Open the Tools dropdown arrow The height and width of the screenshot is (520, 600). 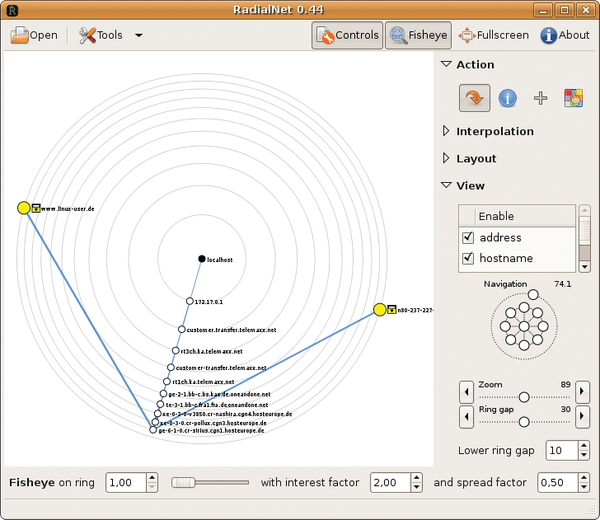click(x=138, y=35)
